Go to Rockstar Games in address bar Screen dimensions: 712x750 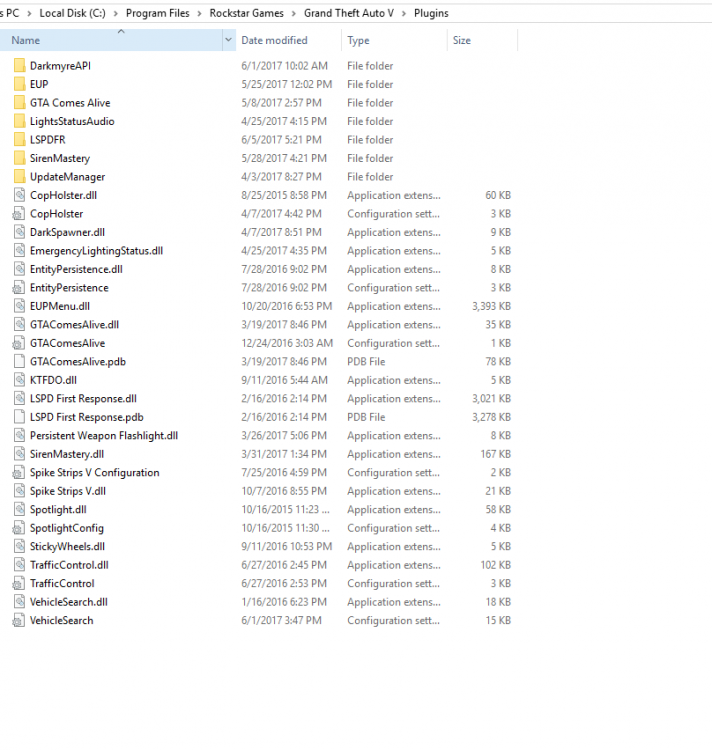[x=246, y=13]
